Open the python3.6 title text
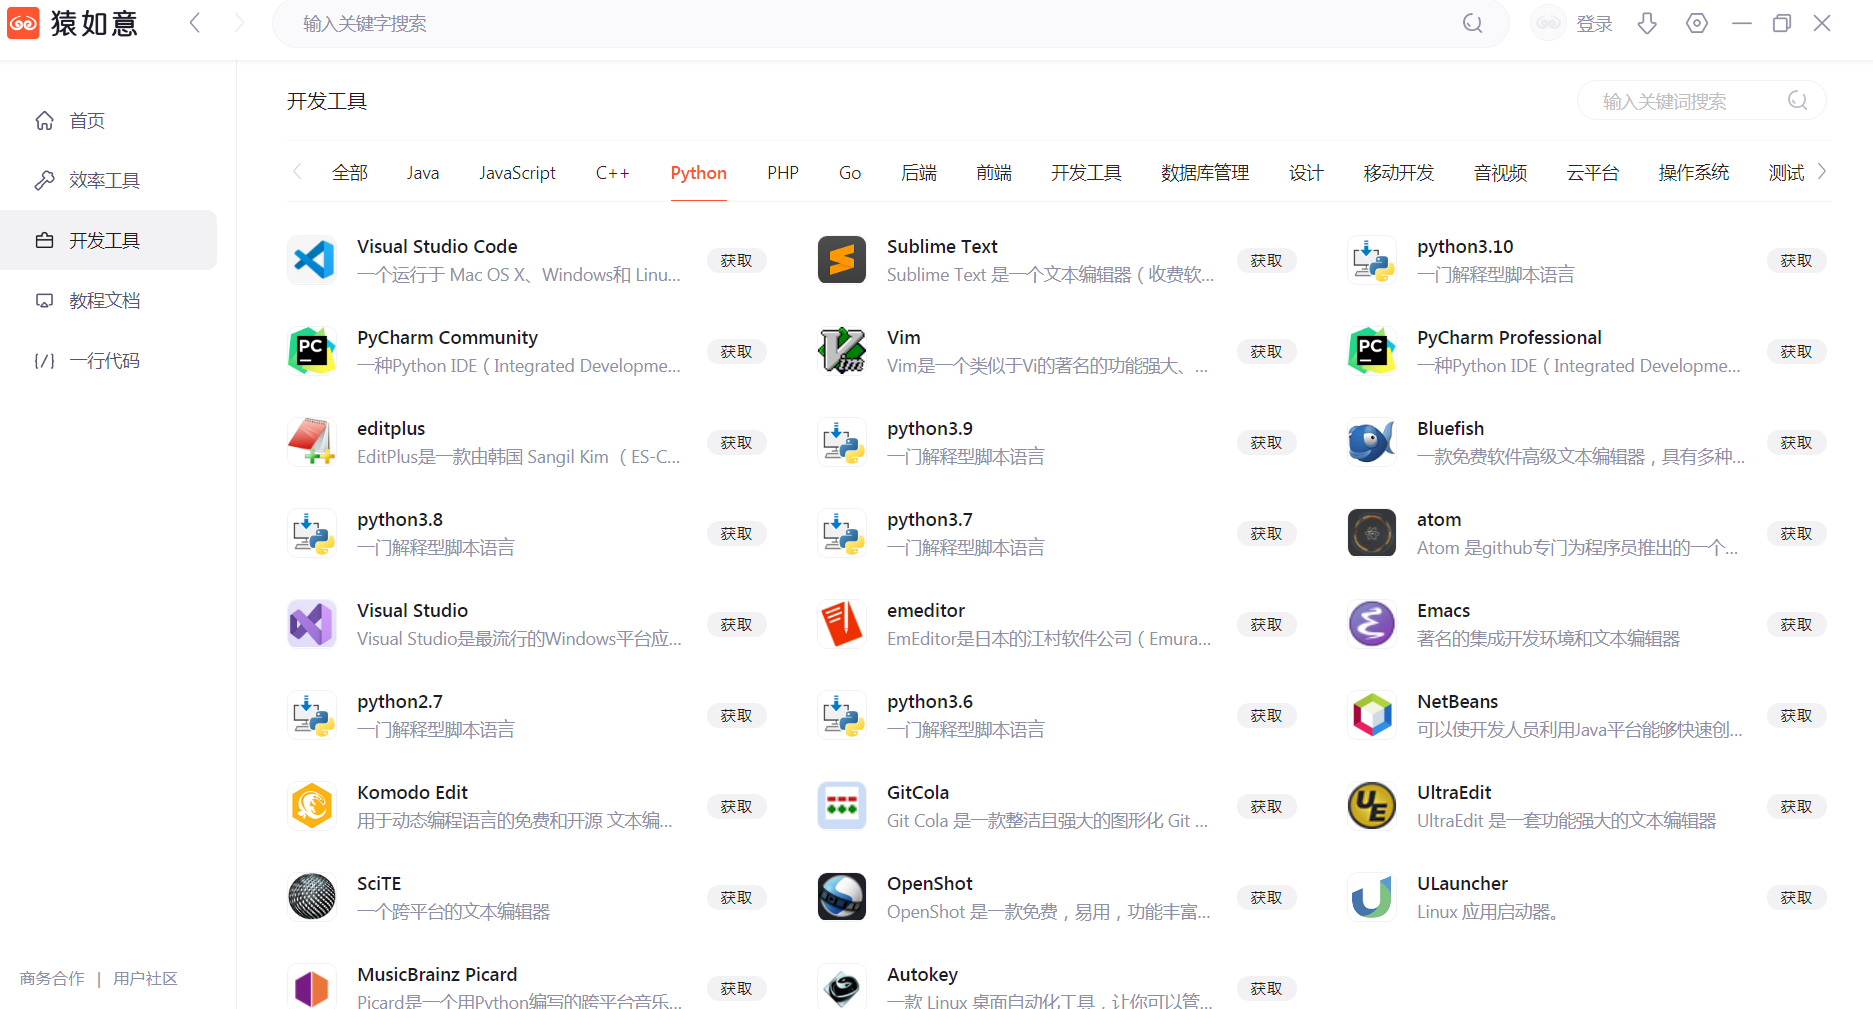 pyautogui.click(x=930, y=702)
